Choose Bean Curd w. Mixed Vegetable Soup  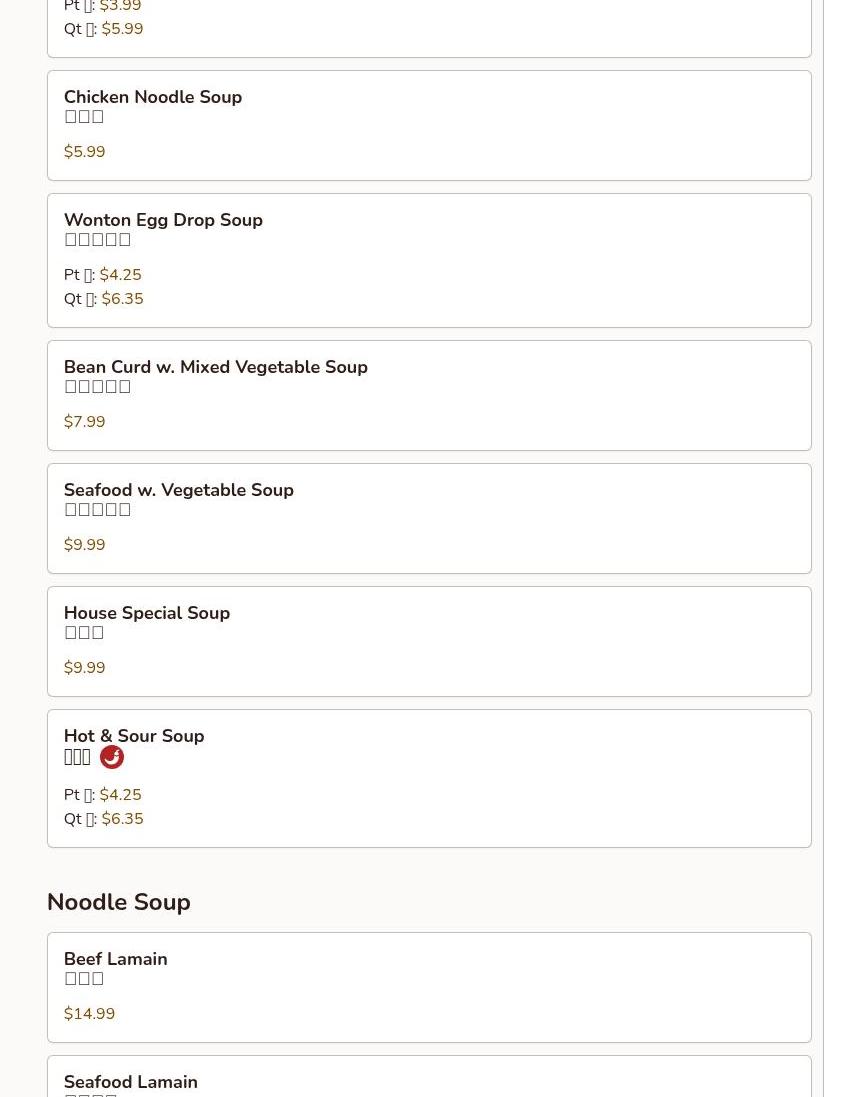pyautogui.click(x=215, y=367)
